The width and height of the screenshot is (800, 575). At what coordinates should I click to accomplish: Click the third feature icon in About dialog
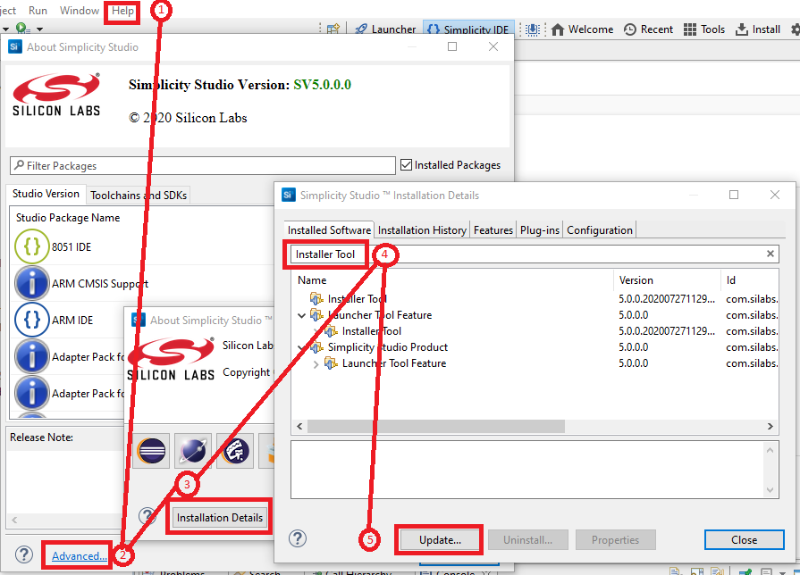pos(235,451)
